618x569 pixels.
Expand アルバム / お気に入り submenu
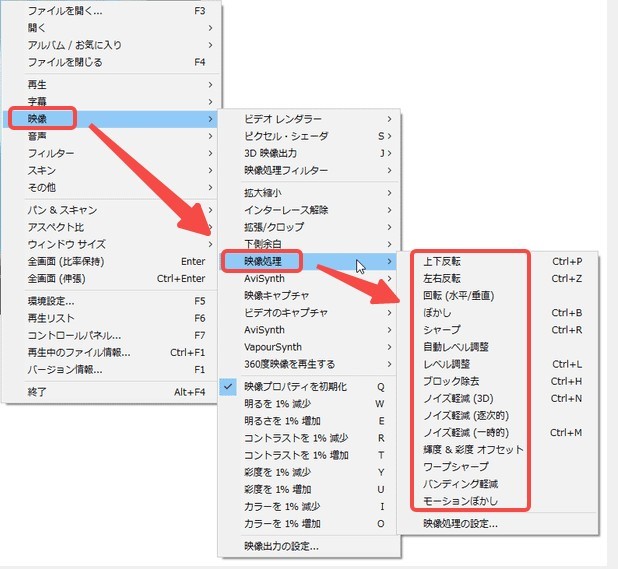coord(110,45)
